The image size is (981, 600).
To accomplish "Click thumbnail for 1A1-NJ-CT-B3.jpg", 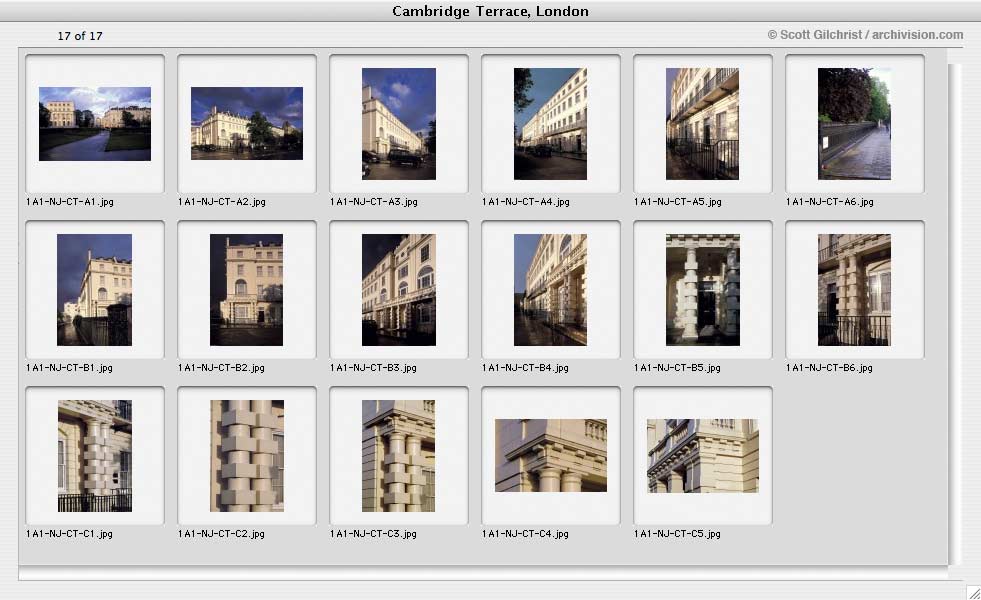I will coord(399,290).
